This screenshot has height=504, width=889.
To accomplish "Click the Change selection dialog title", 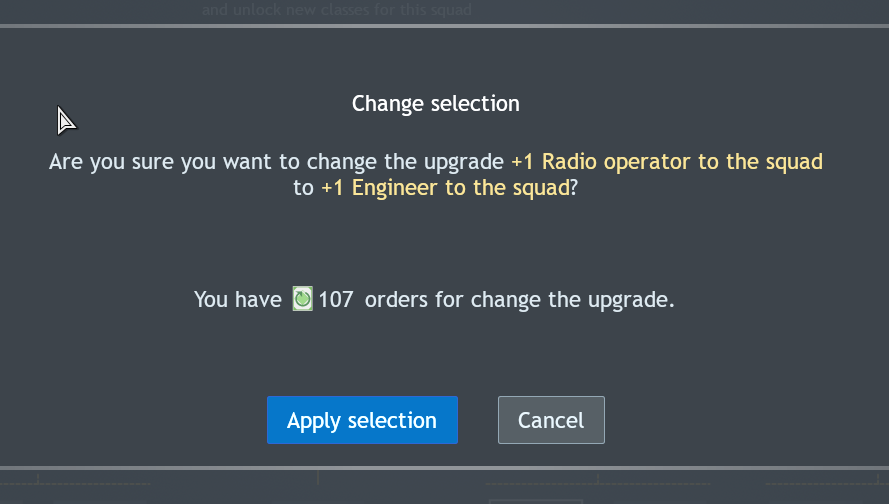I will click(x=435, y=103).
